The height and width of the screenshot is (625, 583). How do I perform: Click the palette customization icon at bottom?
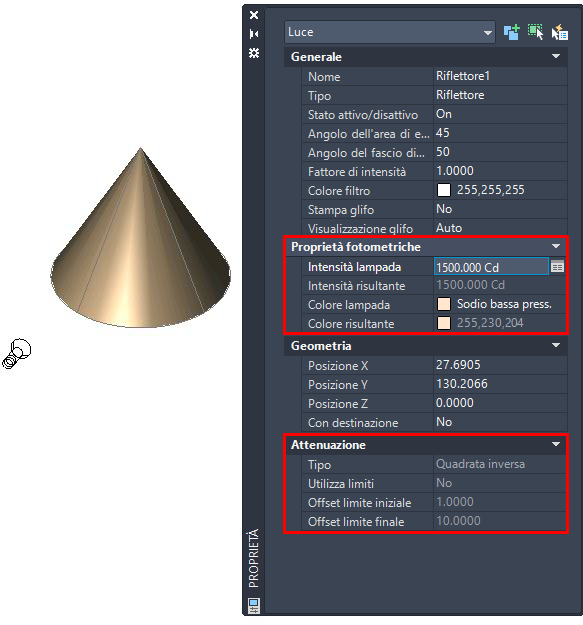pos(254,605)
